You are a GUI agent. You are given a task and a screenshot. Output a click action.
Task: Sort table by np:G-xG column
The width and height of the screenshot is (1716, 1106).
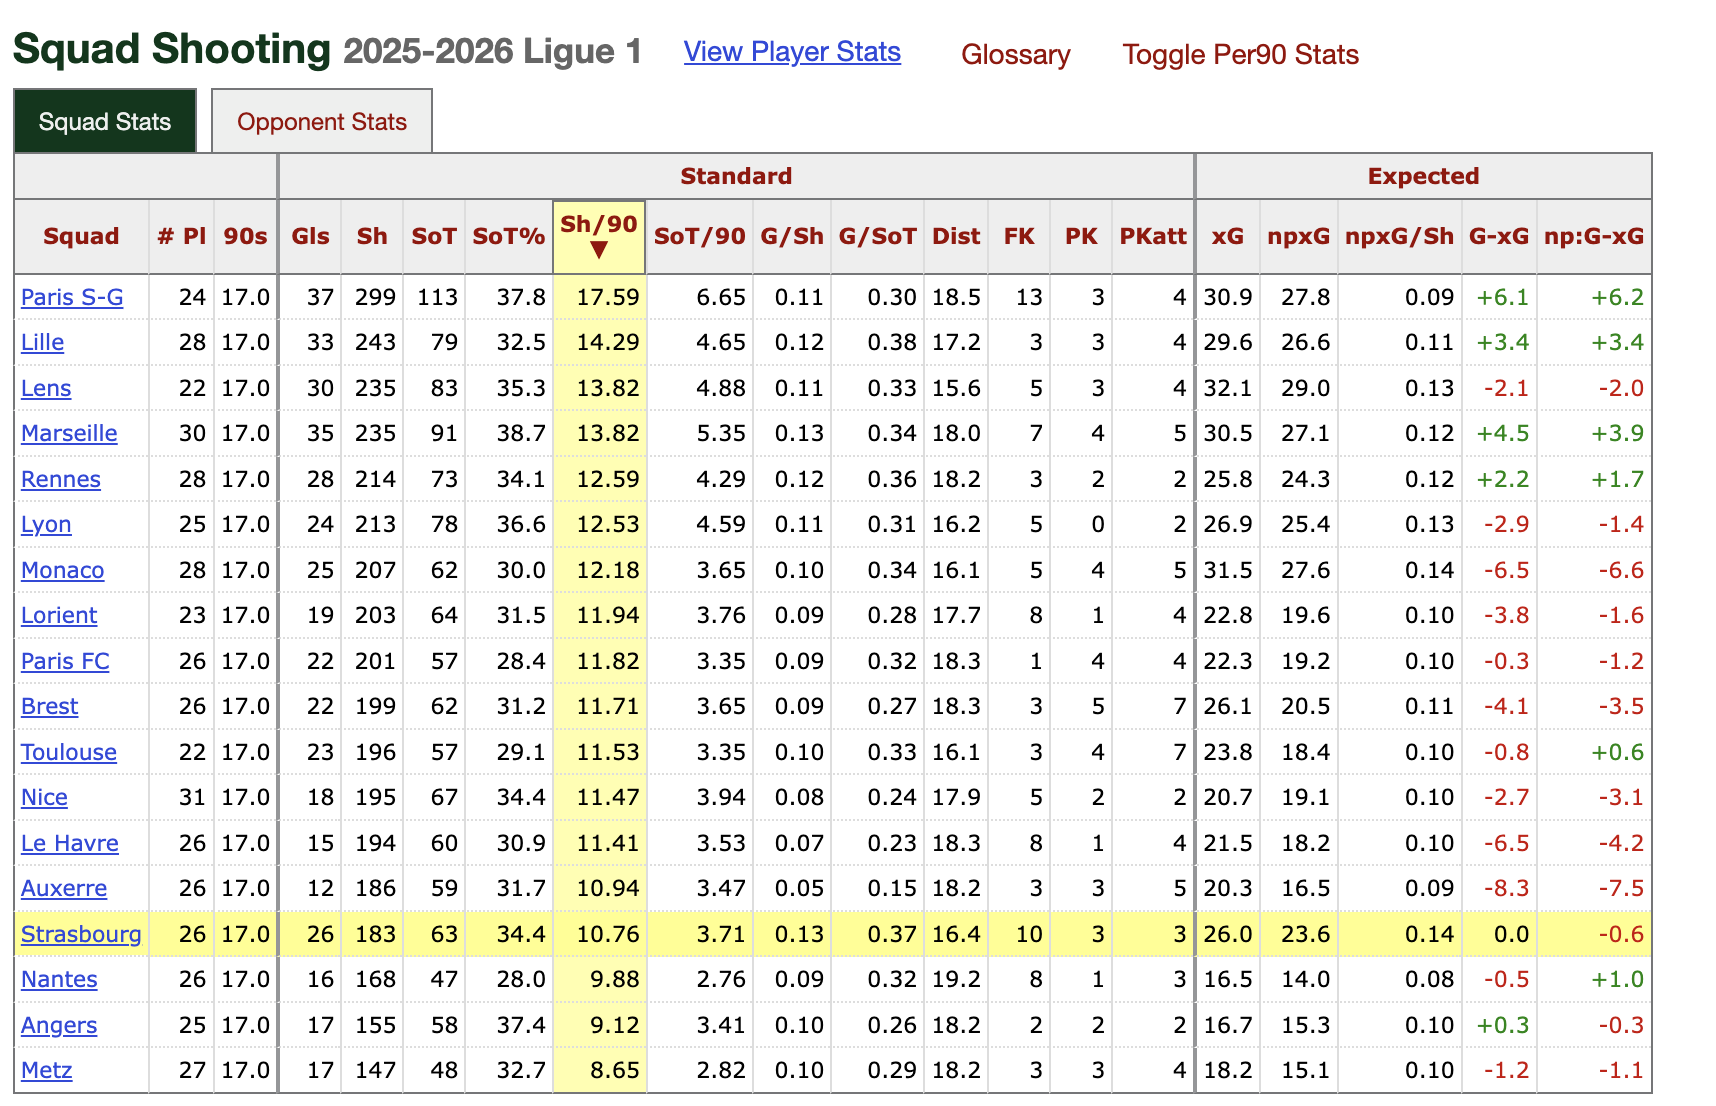(x=1594, y=236)
